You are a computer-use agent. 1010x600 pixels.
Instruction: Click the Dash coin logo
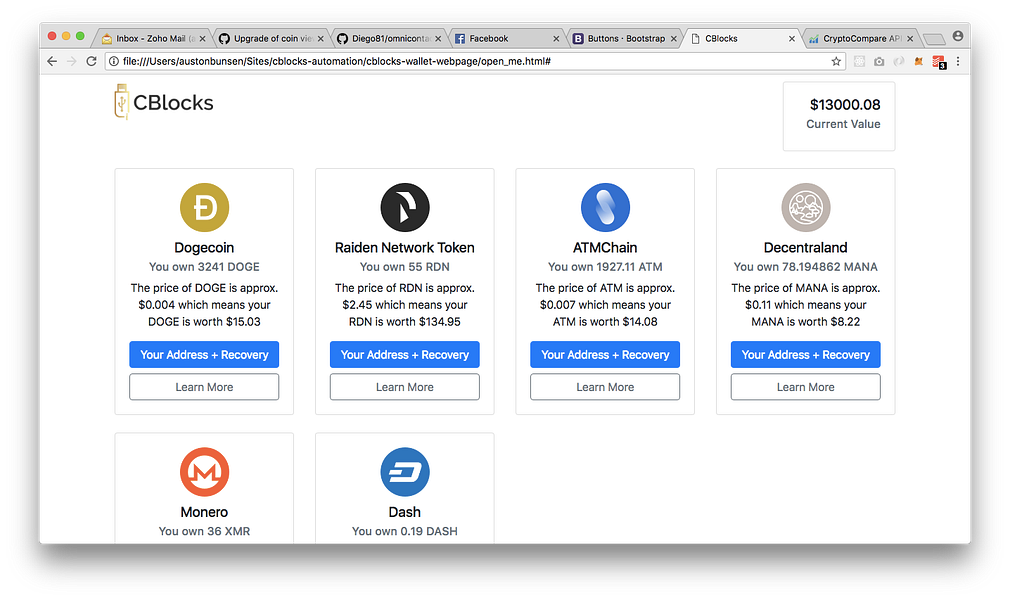[x=405, y=472]
